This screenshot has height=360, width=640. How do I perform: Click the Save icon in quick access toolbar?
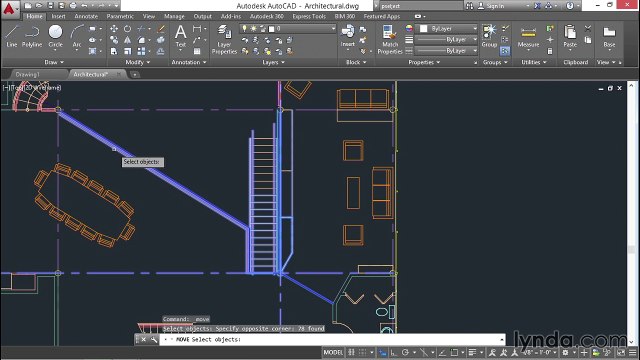(x=50, y=6)
